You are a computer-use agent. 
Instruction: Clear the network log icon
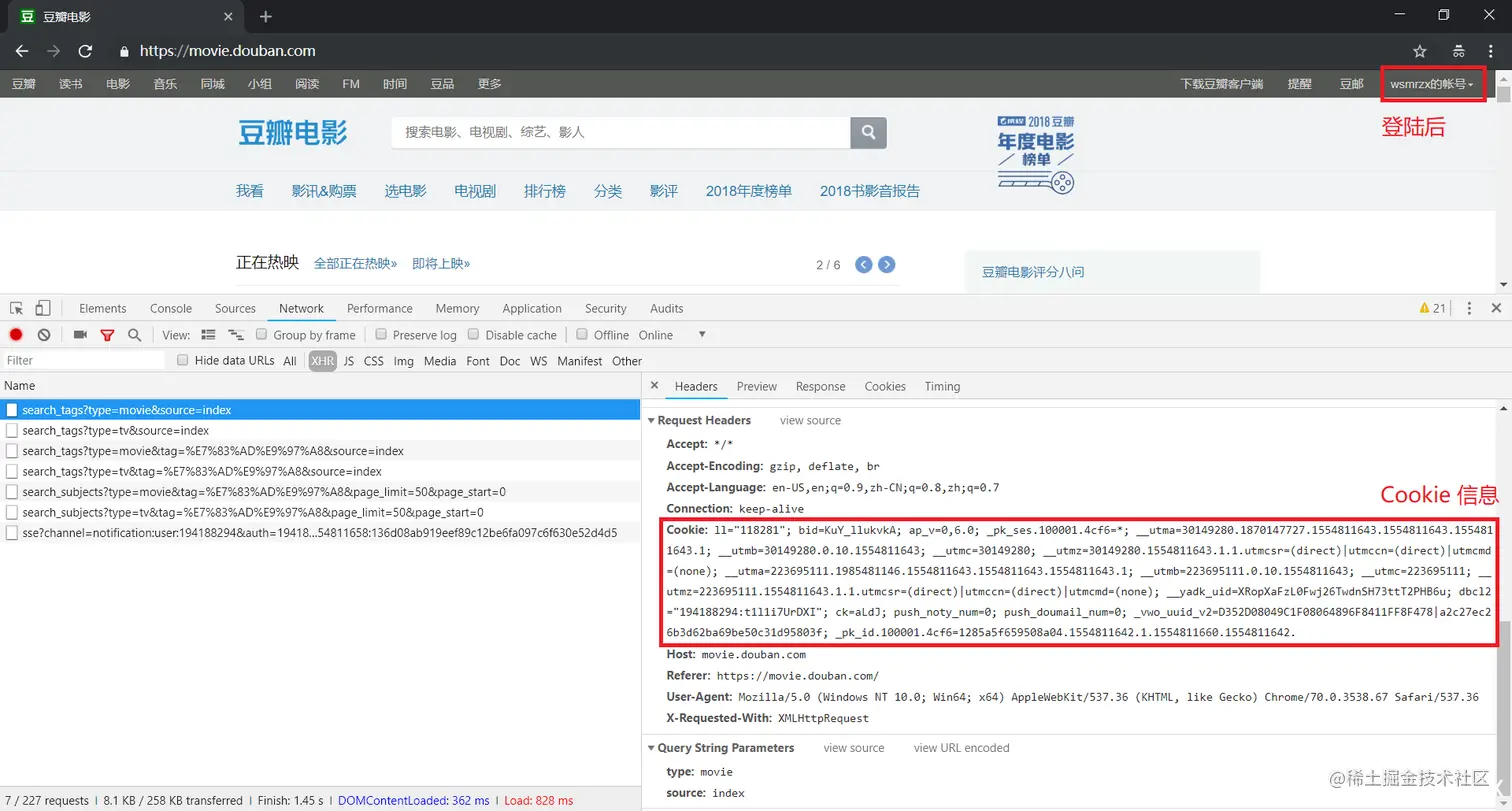(x=44, y=335)
